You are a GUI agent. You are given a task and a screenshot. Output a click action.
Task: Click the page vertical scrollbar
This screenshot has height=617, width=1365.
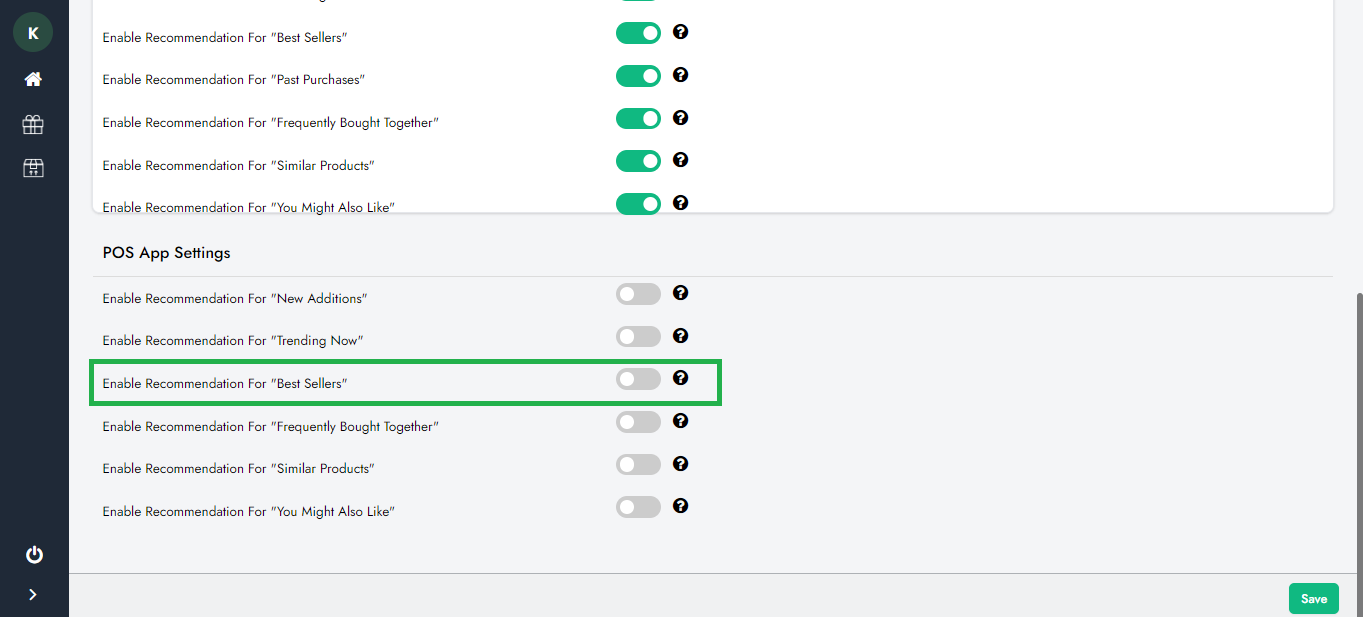tap(1358, 430)
